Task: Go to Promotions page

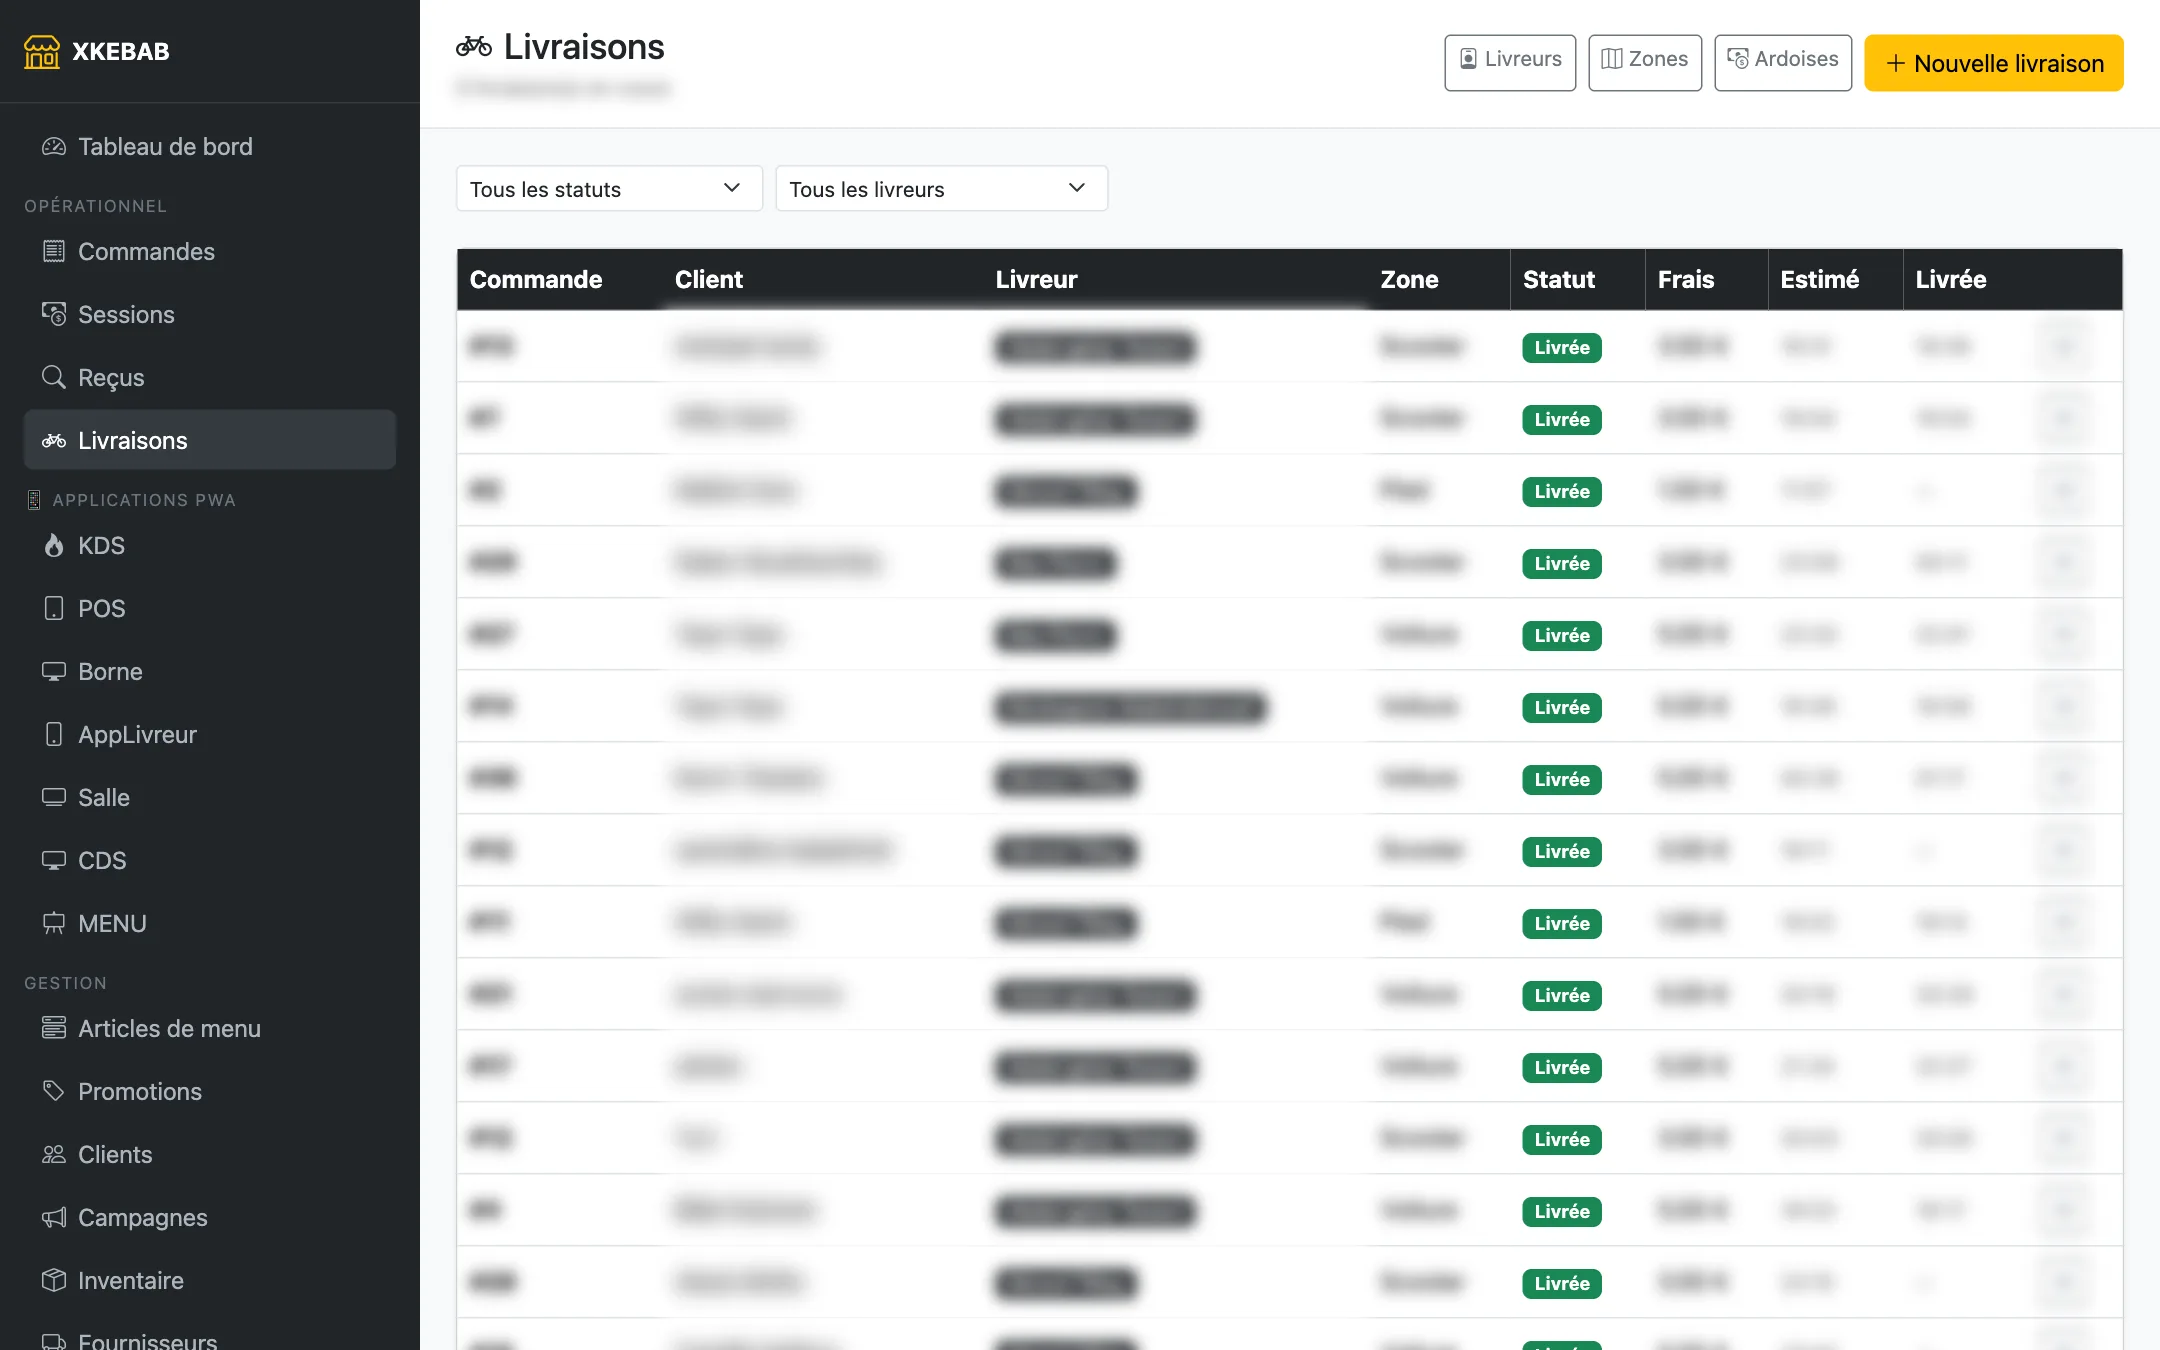Action: (x=210, y=1091)
